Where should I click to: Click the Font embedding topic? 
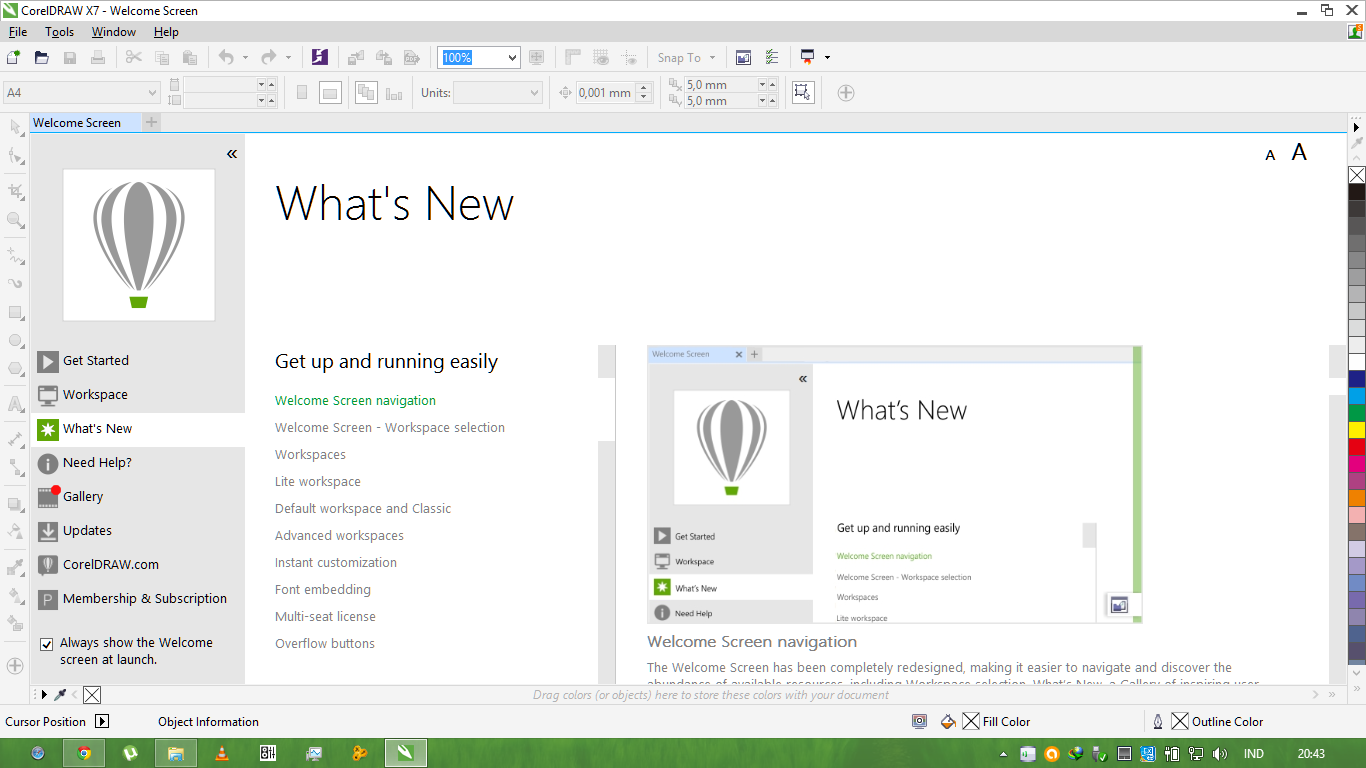pyautogui.click(x=323, y=590)
